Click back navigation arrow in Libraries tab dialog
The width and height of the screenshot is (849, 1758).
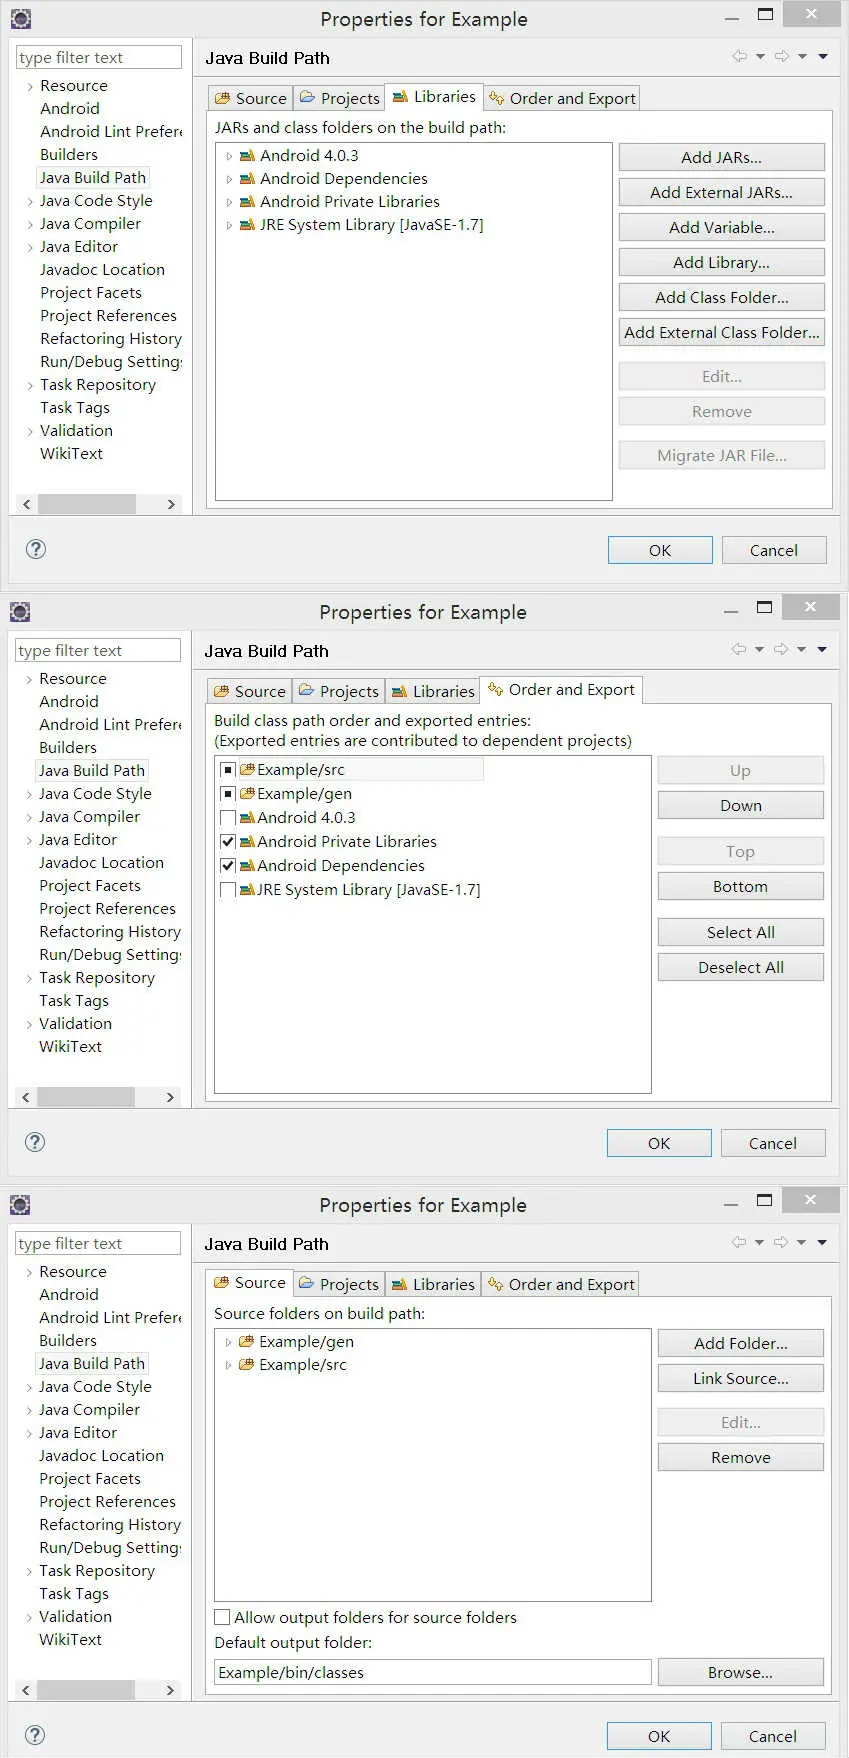[x=740, y=57]
